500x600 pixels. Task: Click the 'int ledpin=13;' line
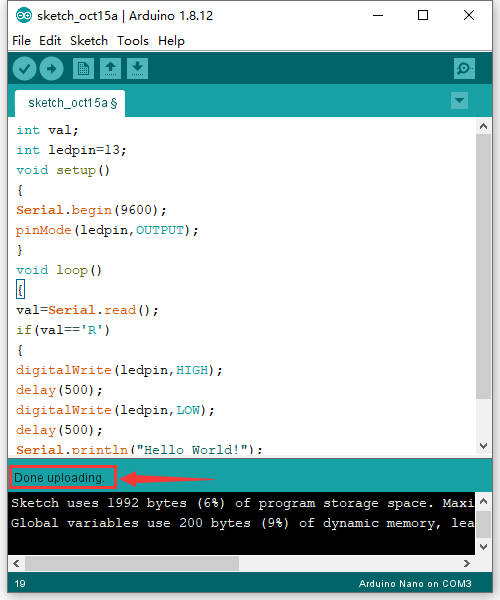[71, 150]
